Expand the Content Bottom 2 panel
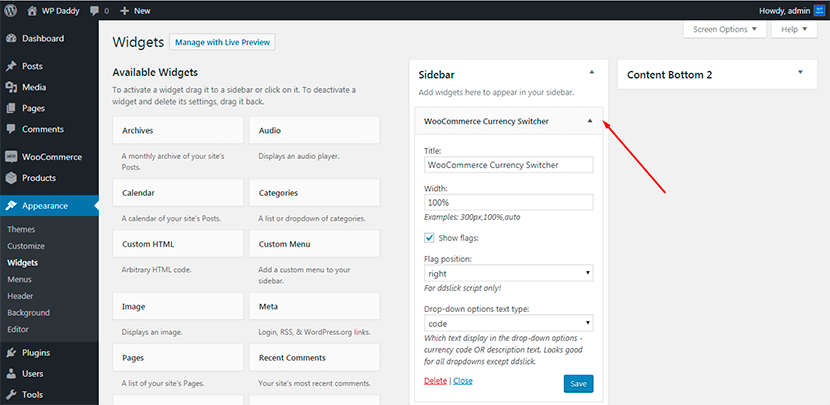Viewport: 830px width, 405px height. (x=800, y=72)
